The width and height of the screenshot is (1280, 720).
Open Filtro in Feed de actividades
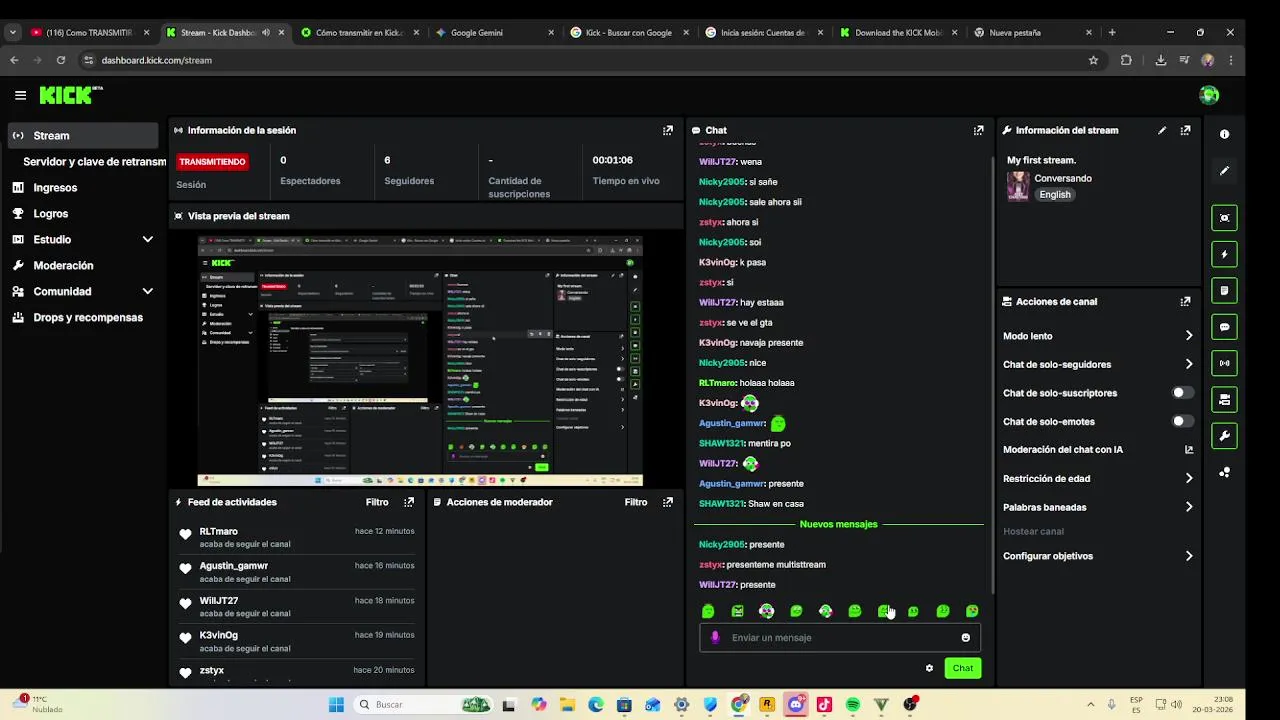(x=377, y=502)
